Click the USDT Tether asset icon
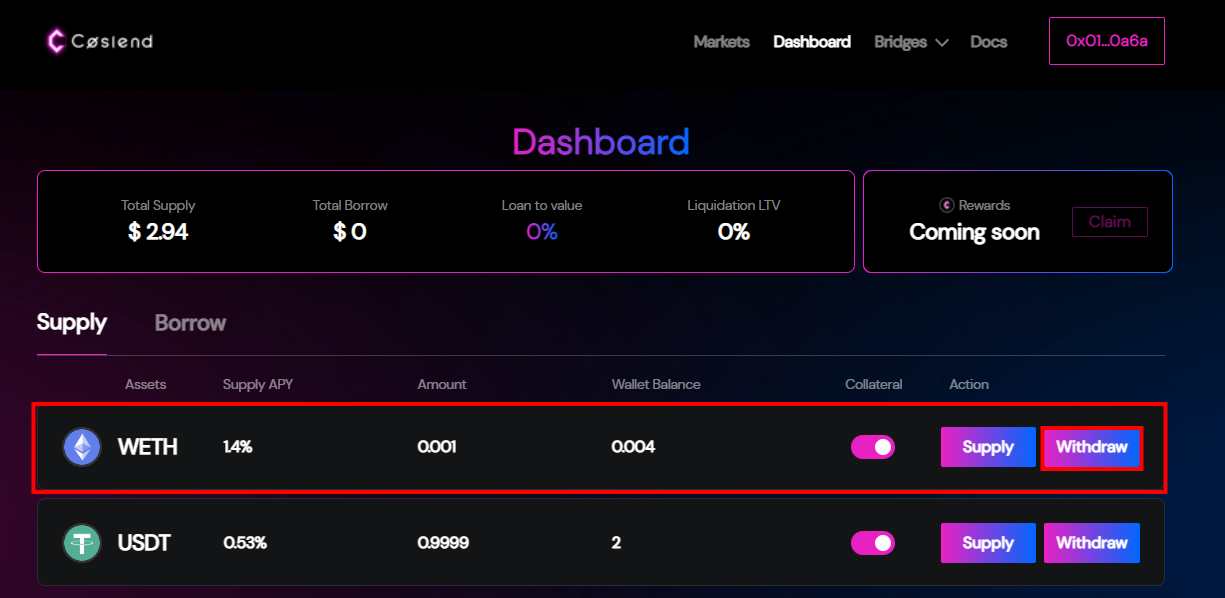Viewport: 1225px width, 598px height. (x=82, y=543)
